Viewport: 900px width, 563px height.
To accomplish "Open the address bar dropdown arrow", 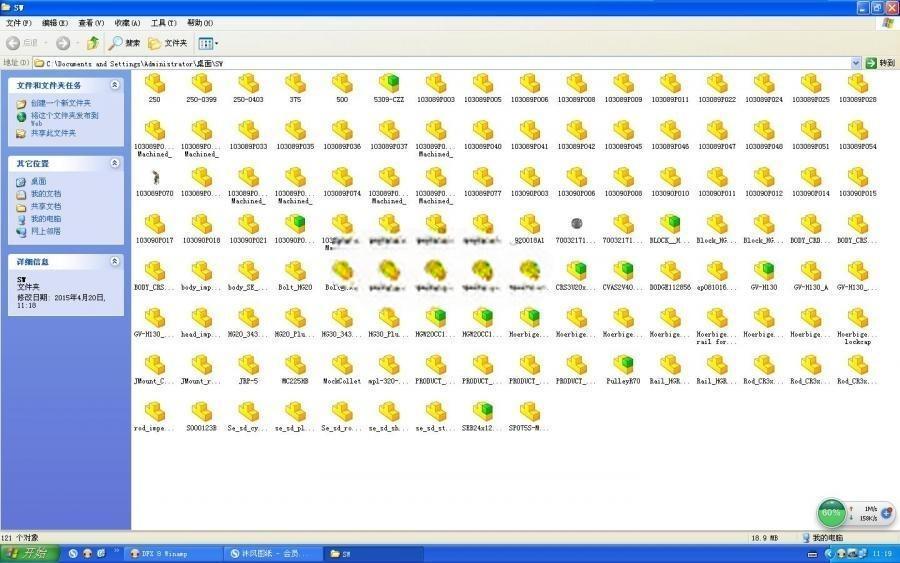I will [856, 63].
